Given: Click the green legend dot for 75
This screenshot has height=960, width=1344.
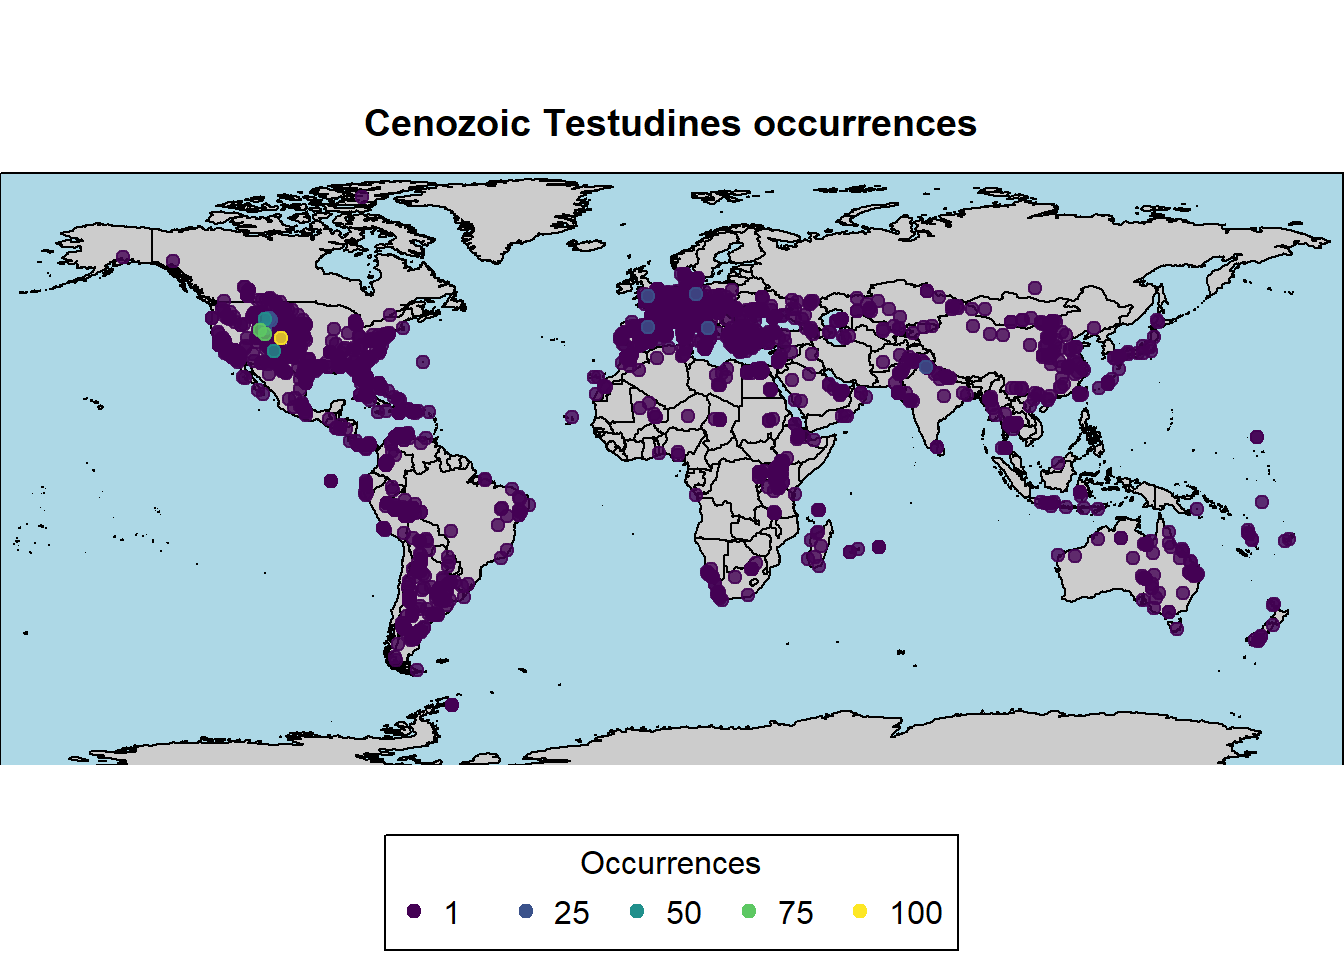Looking at the screenshot, I should 749,911.
